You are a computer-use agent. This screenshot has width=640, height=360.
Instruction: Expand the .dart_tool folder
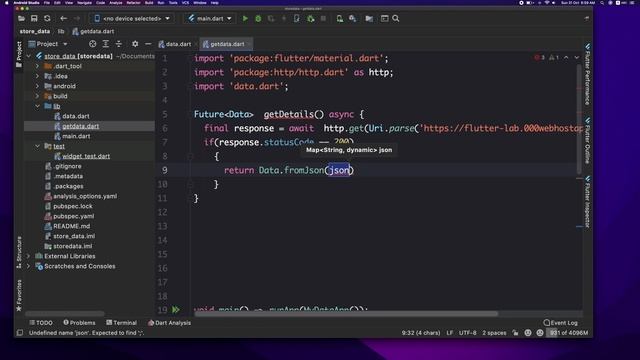coord(38,66)
